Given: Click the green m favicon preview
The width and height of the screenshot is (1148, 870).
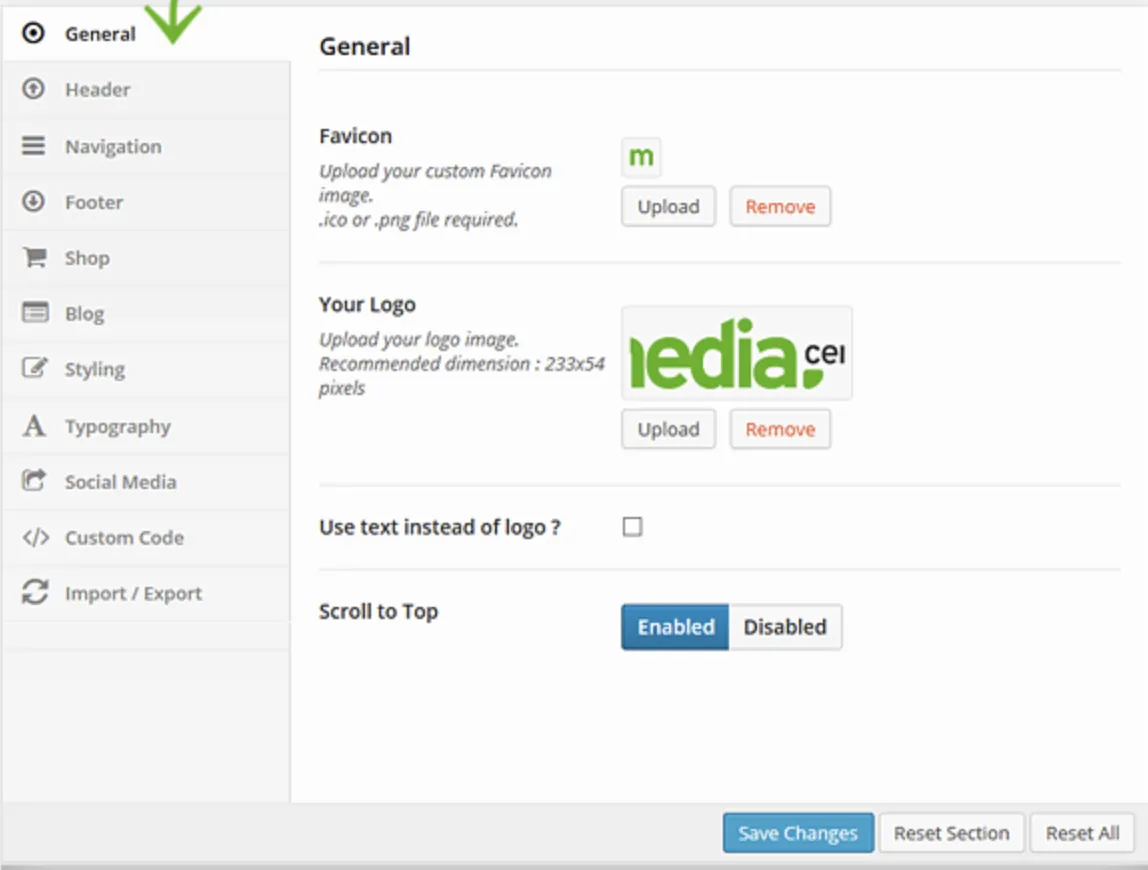Looking at the screenshot, I should [x=641, y=157].
